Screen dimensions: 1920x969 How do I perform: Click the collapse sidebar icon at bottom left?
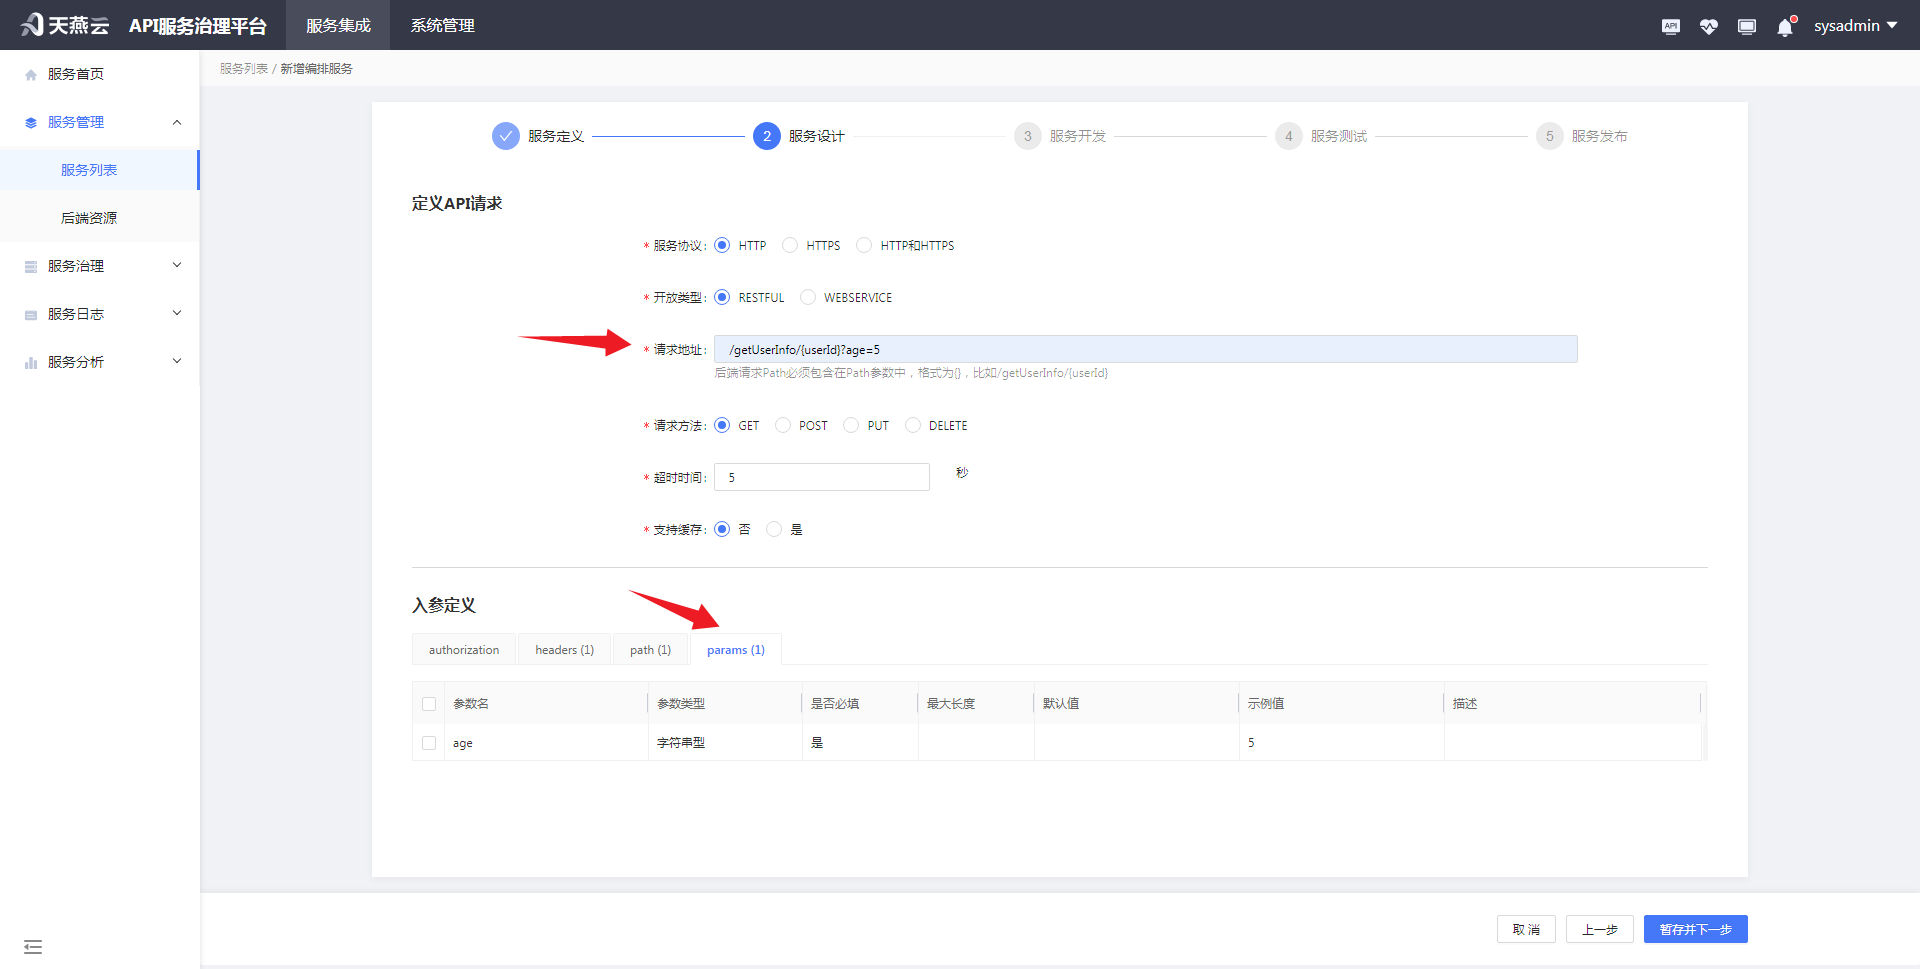[x=33, y=946]
